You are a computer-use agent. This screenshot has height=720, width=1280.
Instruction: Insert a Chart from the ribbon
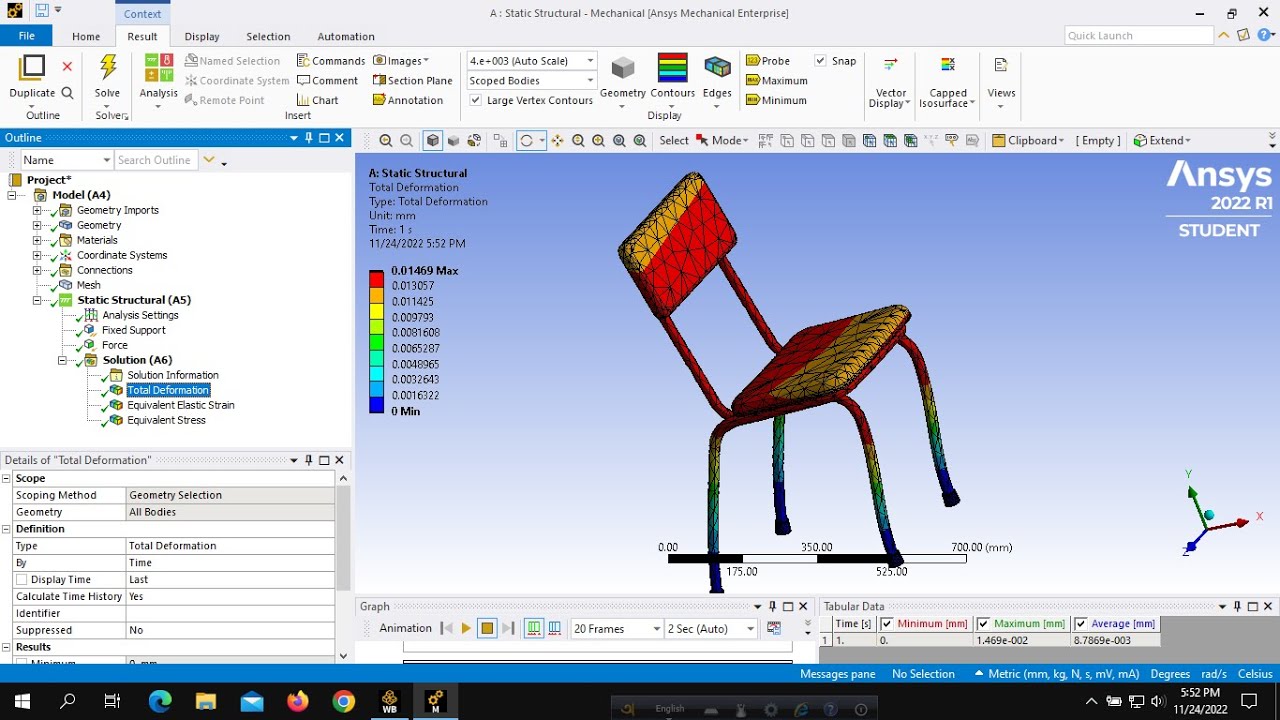point(317,100)
